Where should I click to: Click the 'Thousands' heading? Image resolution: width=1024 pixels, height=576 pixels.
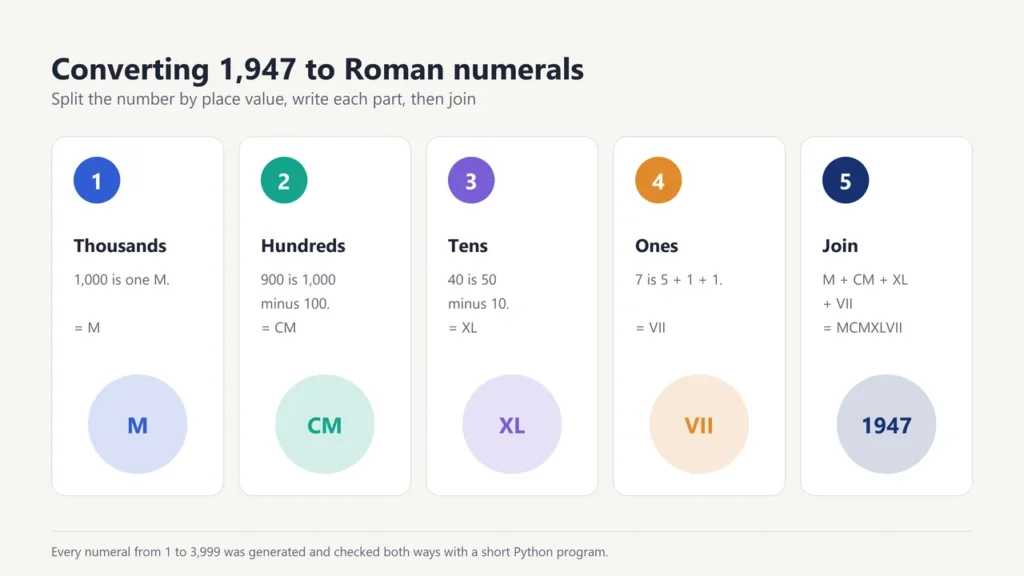click(x=120, y=246)
